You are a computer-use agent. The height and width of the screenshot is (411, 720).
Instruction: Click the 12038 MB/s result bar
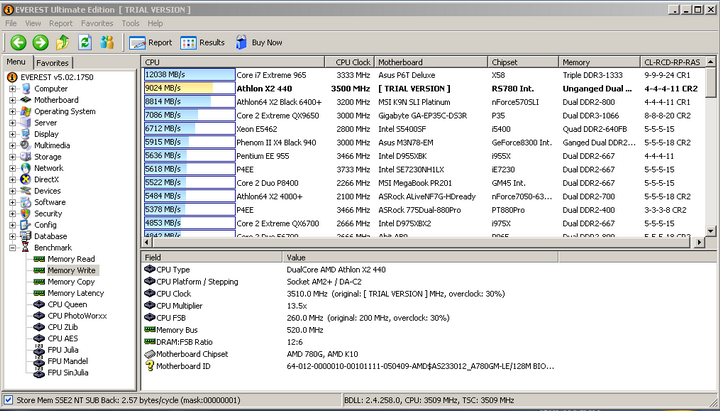190,75
